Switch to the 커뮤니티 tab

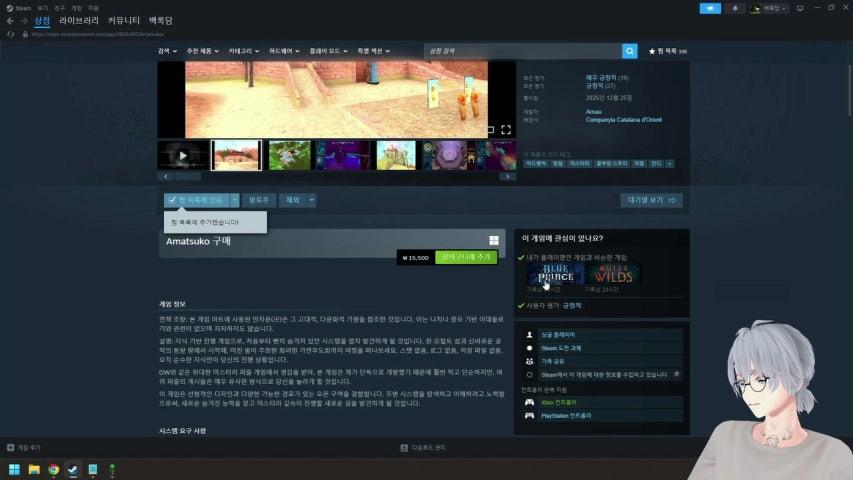point(123,21)
